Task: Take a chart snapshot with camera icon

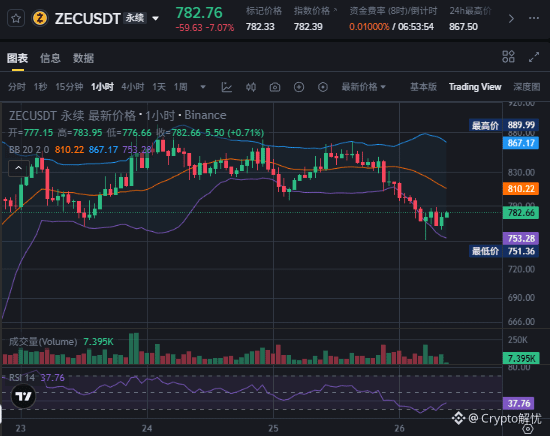Action: point(275,87)
